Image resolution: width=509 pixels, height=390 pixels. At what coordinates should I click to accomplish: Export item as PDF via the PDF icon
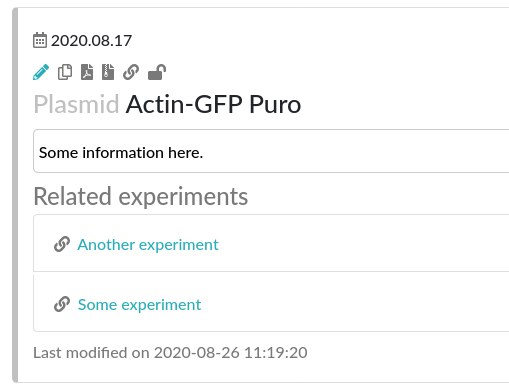[87, 72]
